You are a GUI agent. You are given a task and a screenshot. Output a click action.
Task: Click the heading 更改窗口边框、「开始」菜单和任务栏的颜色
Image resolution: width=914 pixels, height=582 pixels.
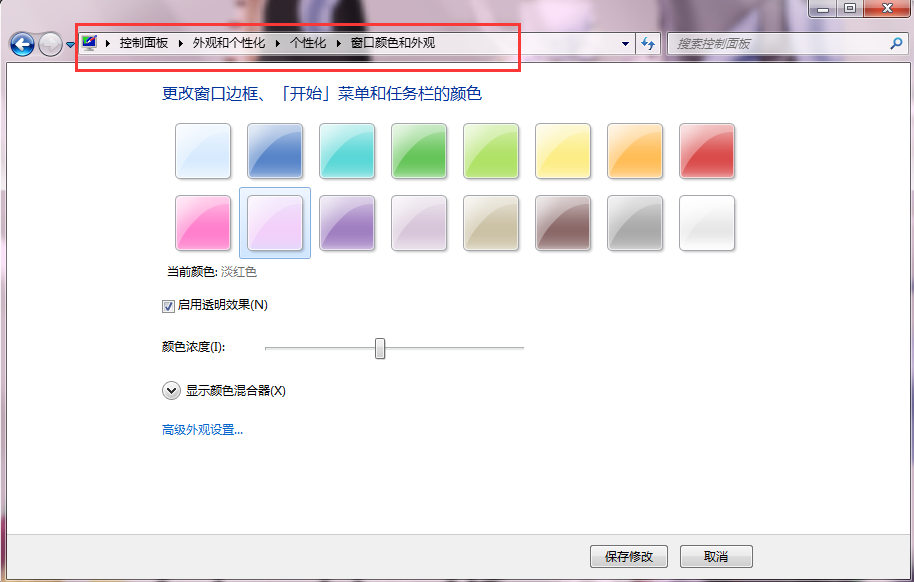(322, 93)
